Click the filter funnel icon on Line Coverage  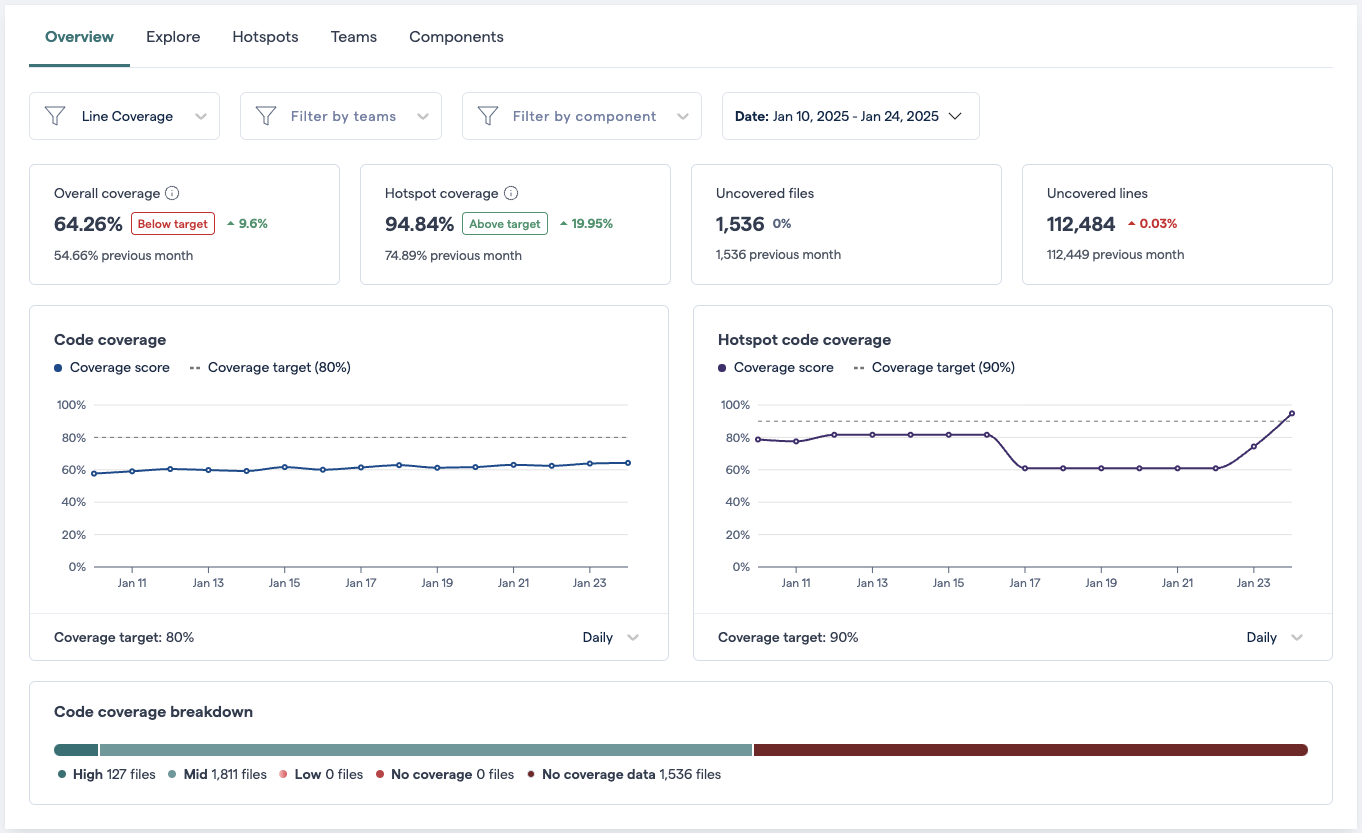coord(55,116)
